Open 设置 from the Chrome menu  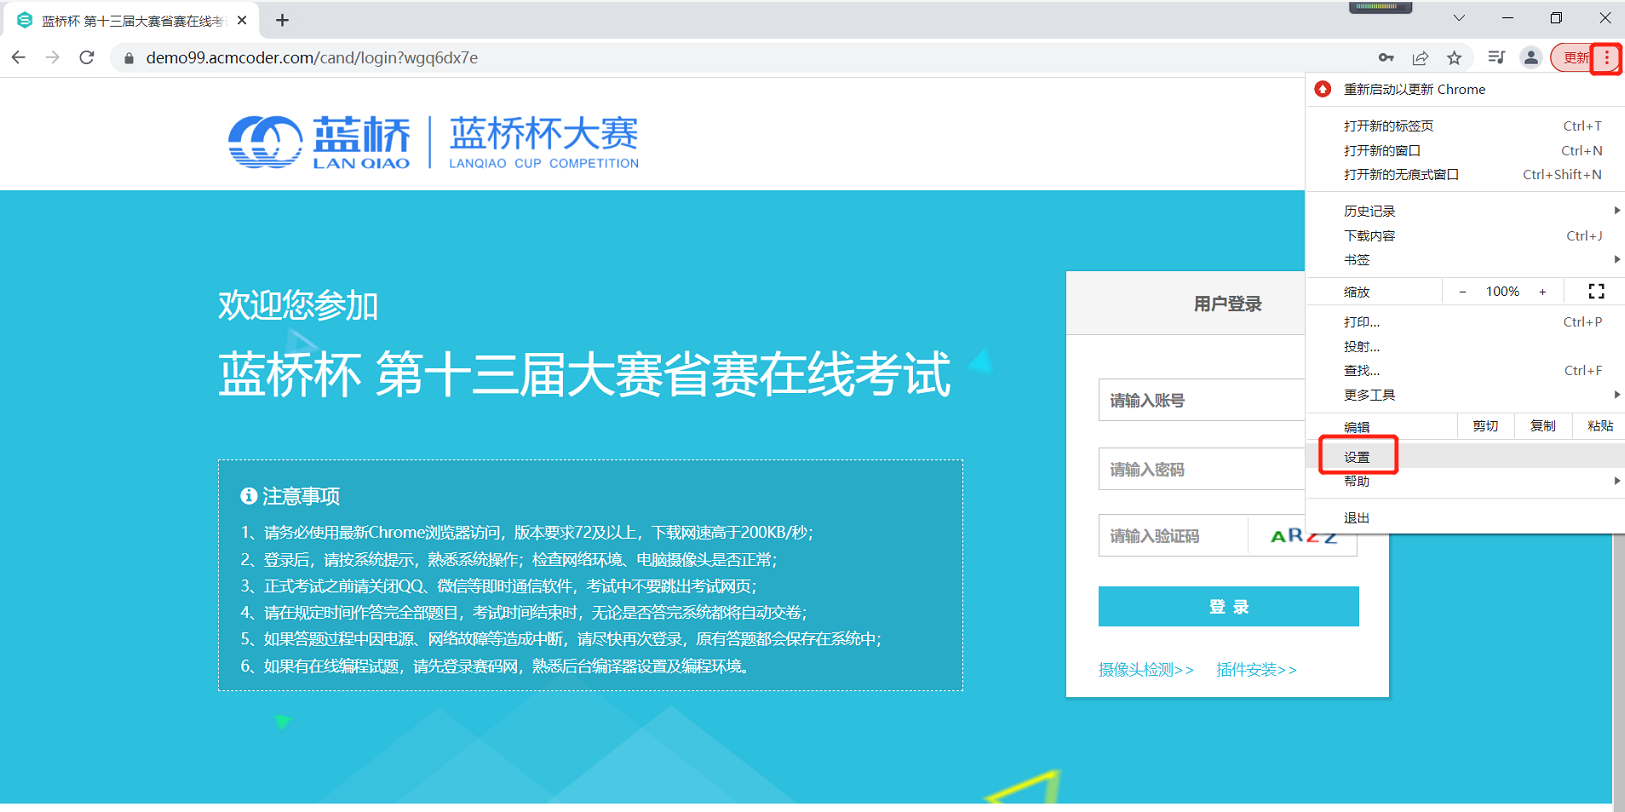pos(1465,457)
